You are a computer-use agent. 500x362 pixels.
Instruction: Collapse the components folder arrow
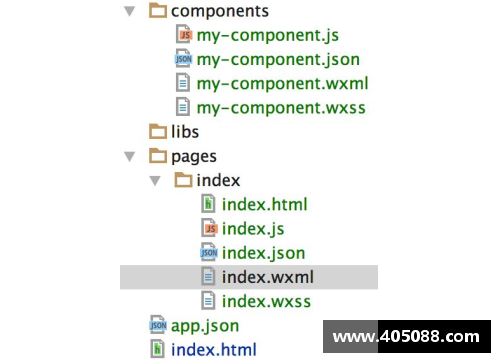tap(130, 11)
